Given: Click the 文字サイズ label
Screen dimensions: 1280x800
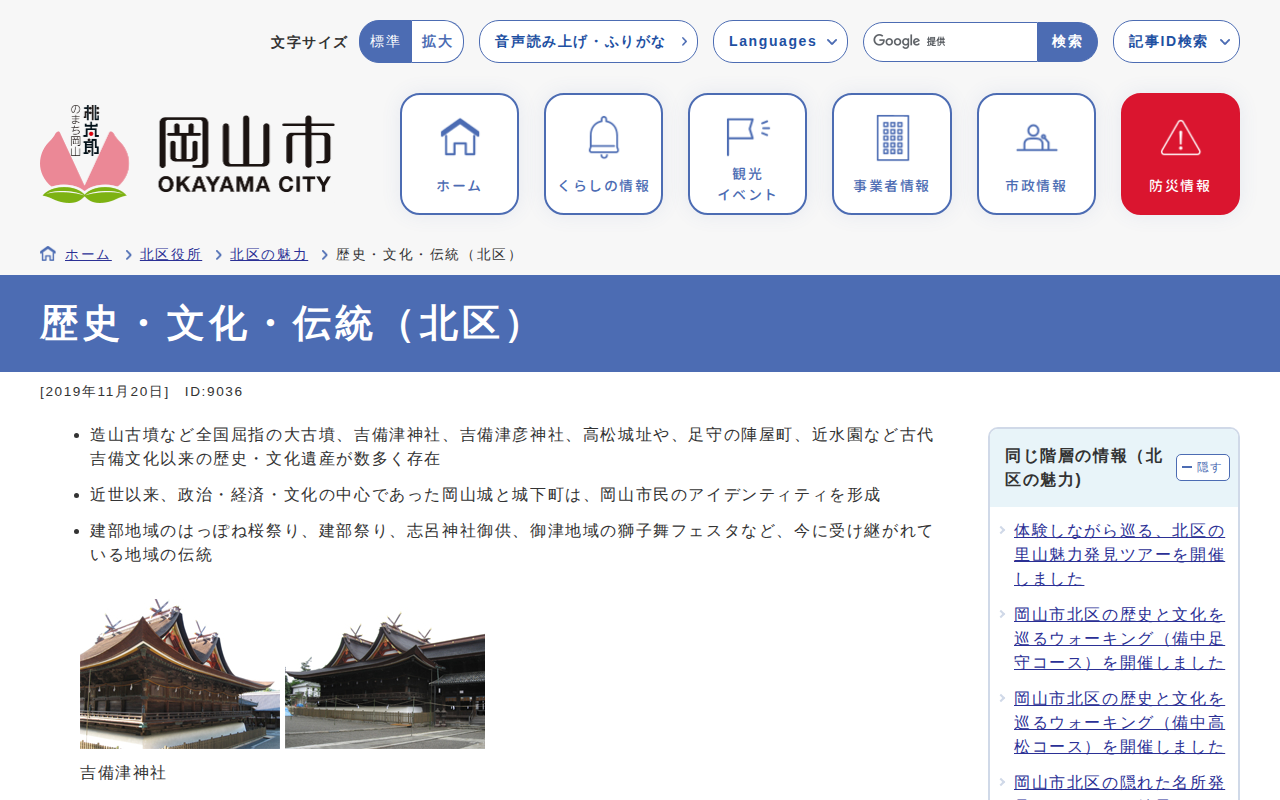Looking at the screenshot, I should pyautogui.click(x=309, y=42).
